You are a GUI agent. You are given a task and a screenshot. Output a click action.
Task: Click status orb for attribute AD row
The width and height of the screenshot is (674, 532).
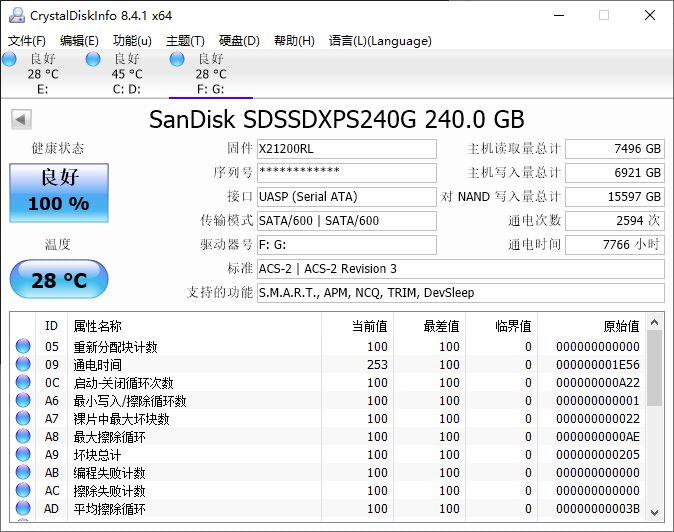pos(23,508)
